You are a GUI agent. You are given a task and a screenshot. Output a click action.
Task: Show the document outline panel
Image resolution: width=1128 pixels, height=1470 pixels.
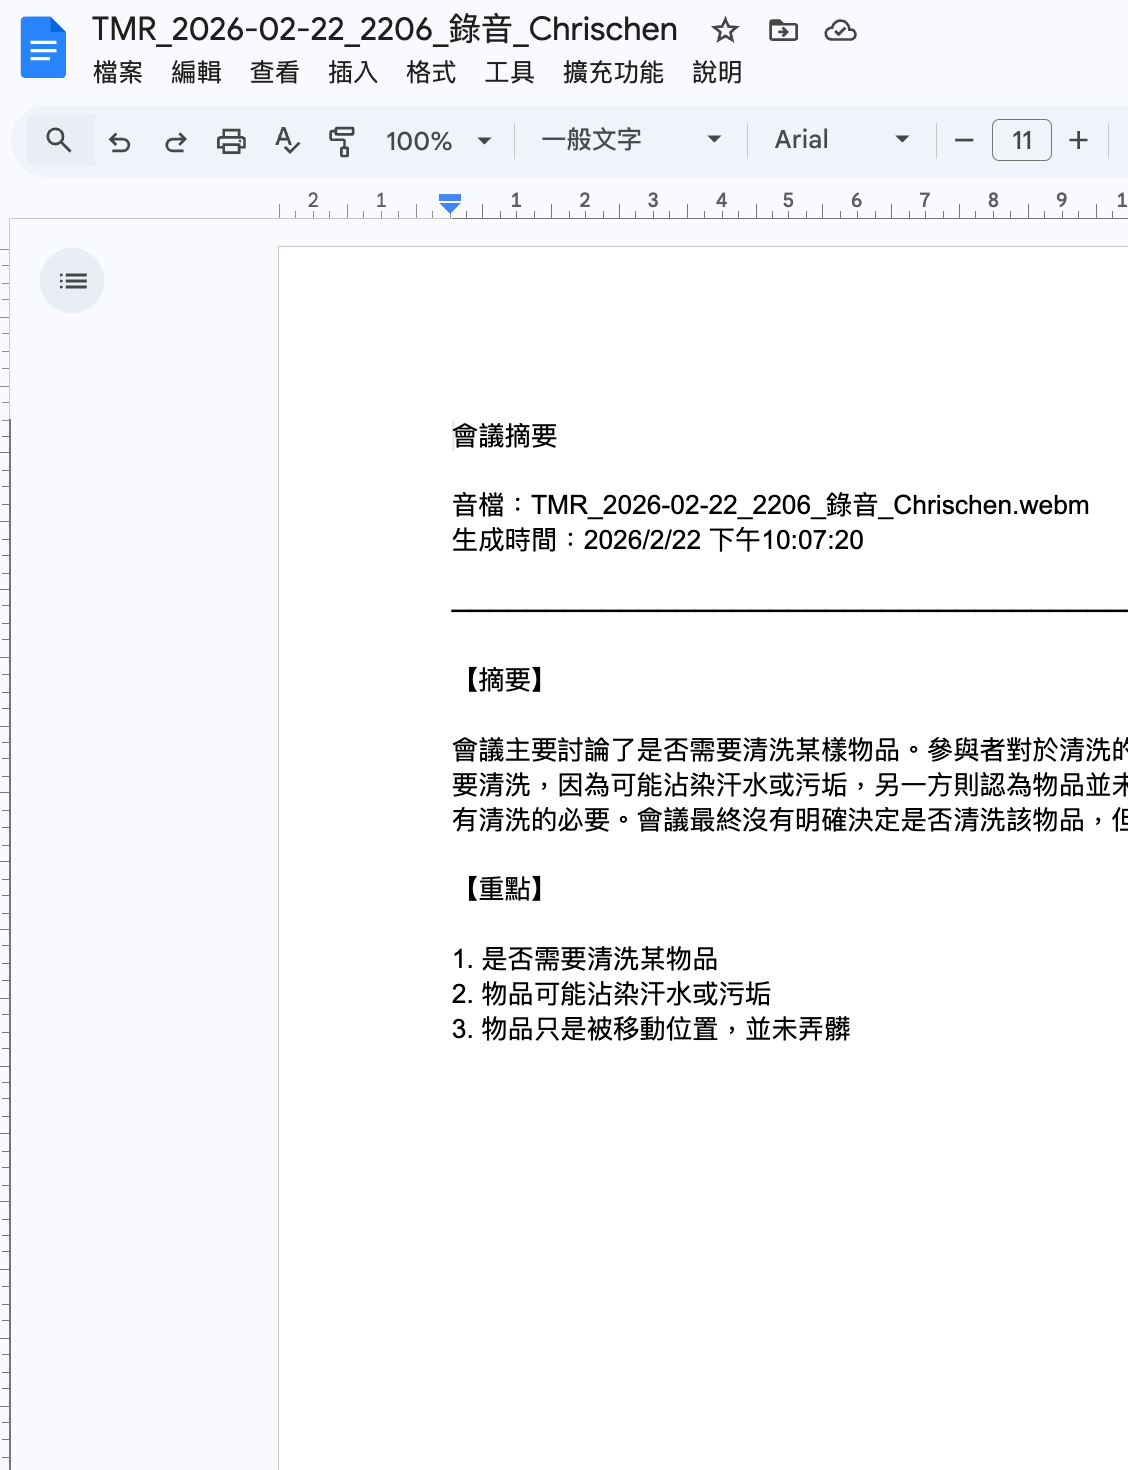tap(71, 281)
